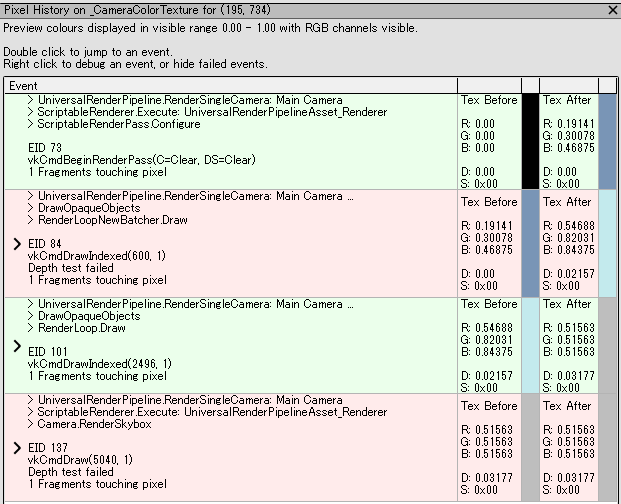
Task: Expand the EID 101 event arrow
Action: [16, 346]
